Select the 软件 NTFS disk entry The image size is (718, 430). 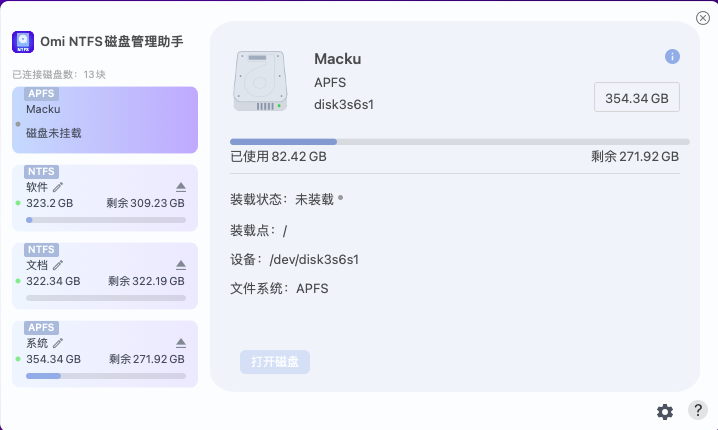click(105, 198)
